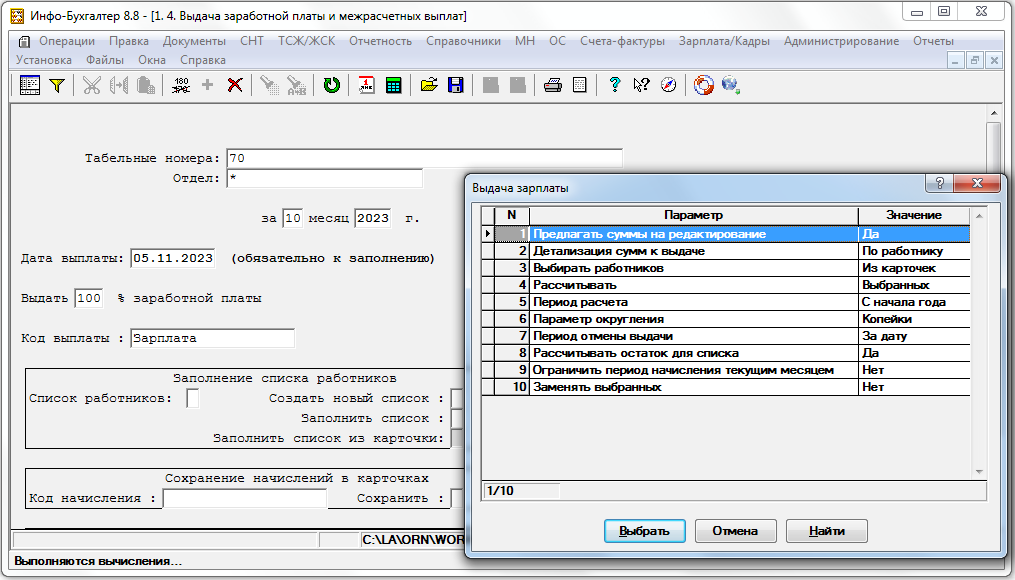
Task: Click the yellow filter funnel icon
Action: click(57, 85)
